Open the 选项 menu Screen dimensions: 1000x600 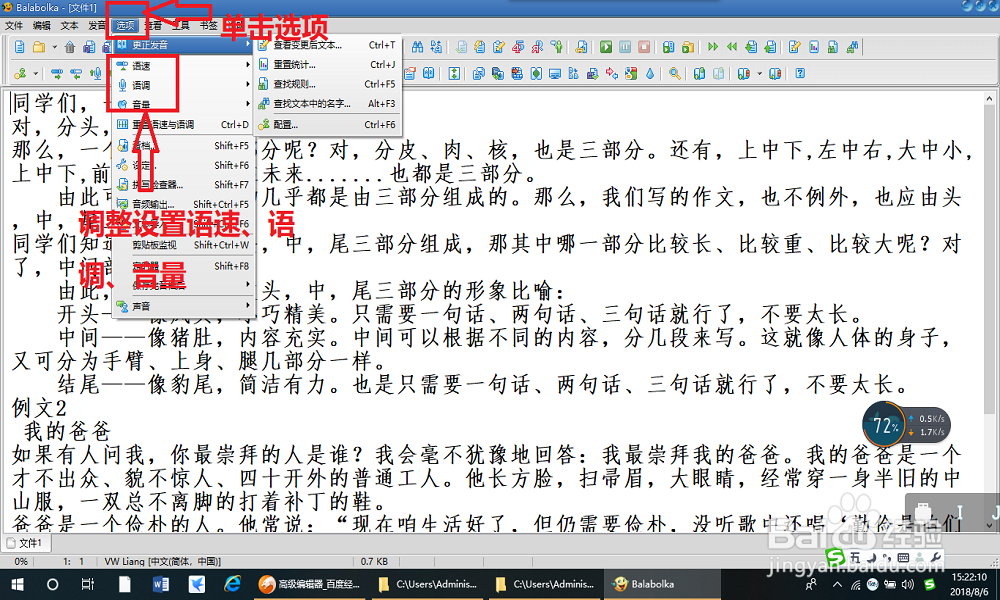[125, 26]
